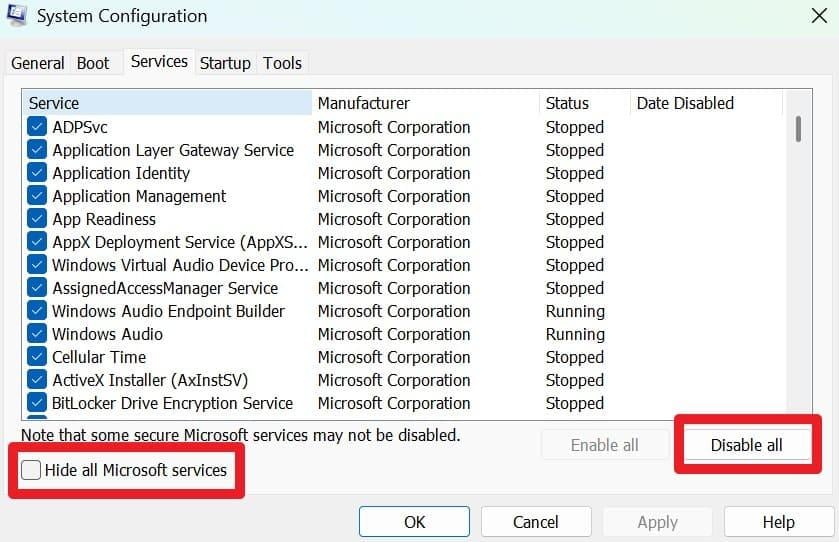The image size is (839, 542).
Task: Open Help for System Configuration
Action: point(778,522)
